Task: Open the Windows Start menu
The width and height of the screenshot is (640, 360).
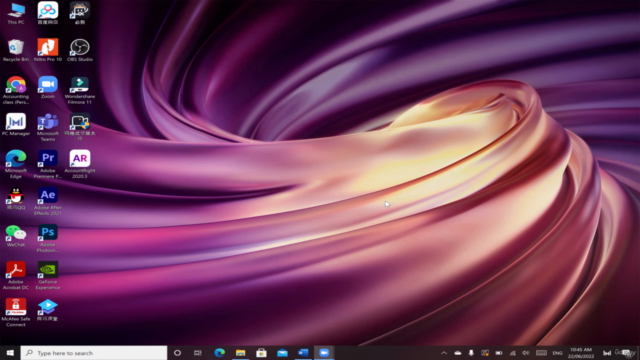Action: (x=10, y=353)
